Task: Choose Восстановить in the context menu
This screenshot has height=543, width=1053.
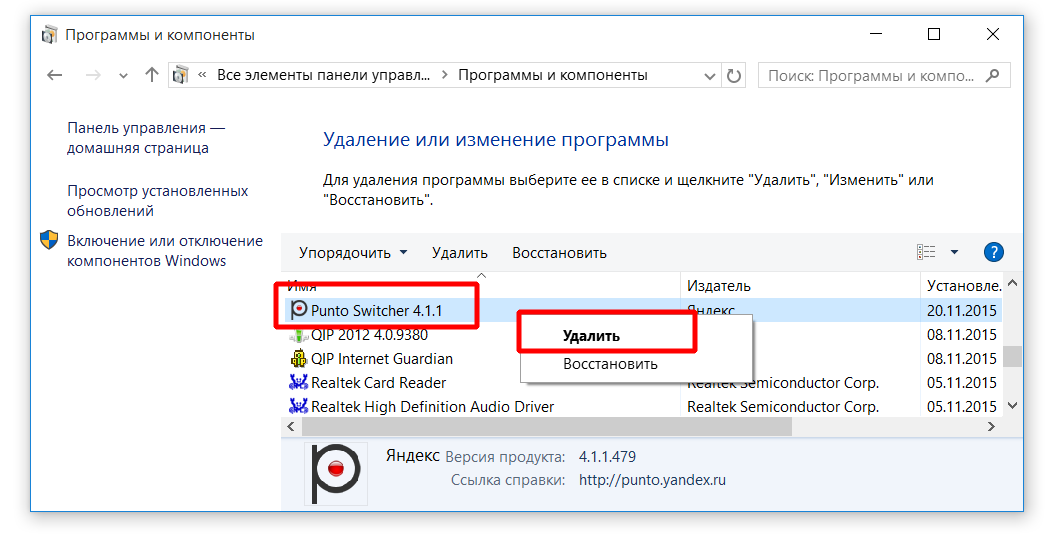Action: [610, 364]
